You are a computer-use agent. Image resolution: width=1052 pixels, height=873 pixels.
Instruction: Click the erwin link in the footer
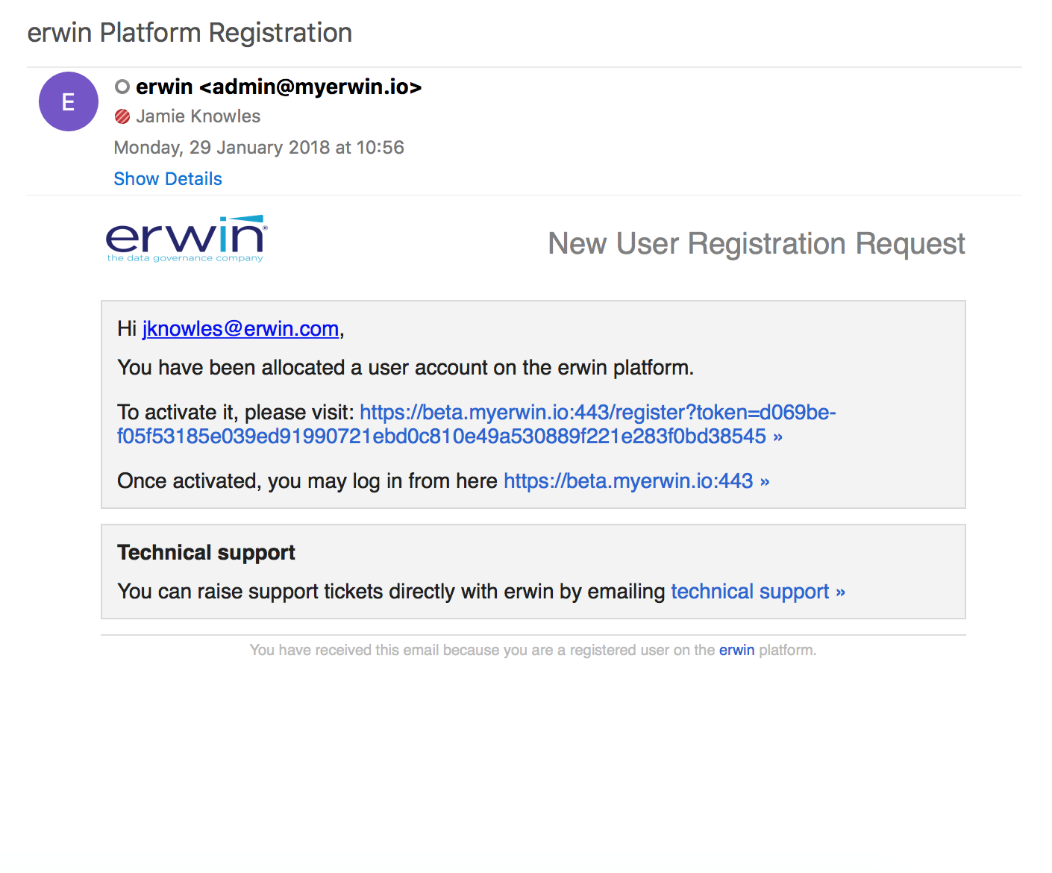(737, 650)
